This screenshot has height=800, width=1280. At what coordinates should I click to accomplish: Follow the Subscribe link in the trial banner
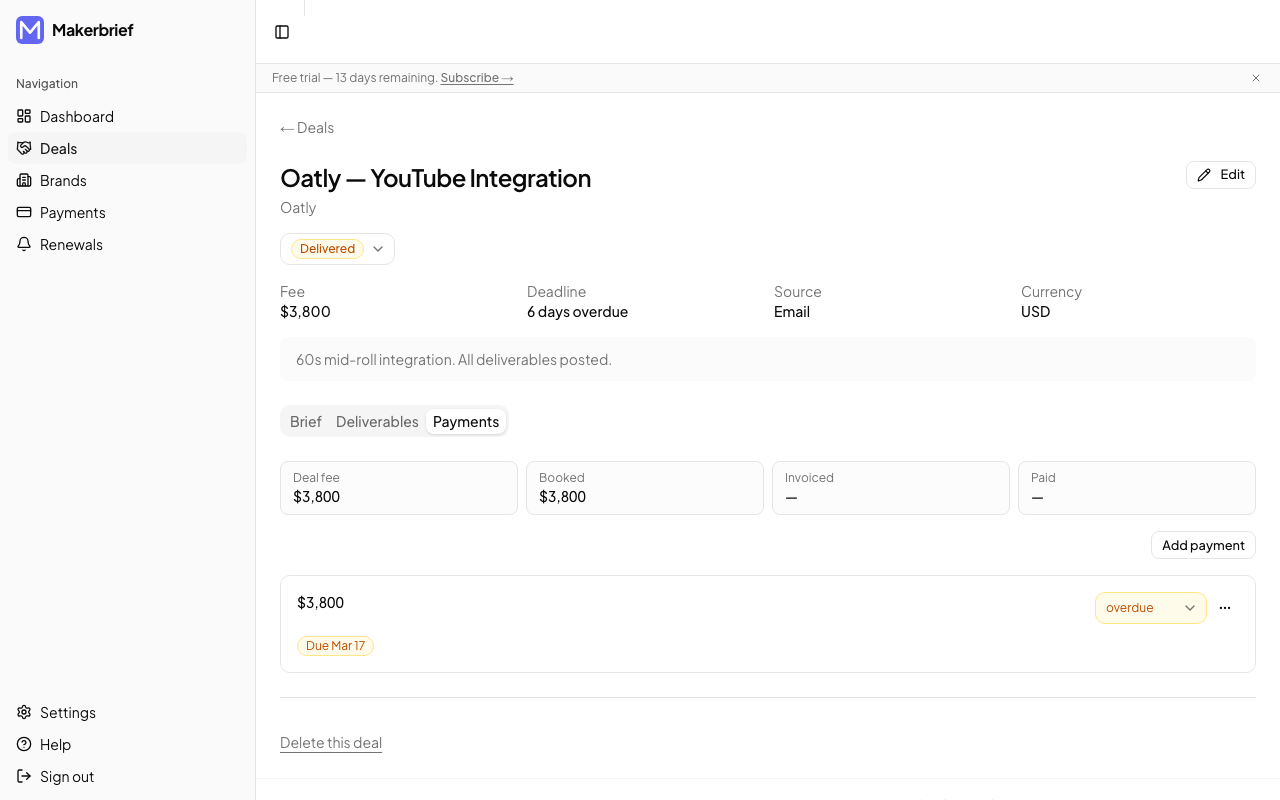476,77
